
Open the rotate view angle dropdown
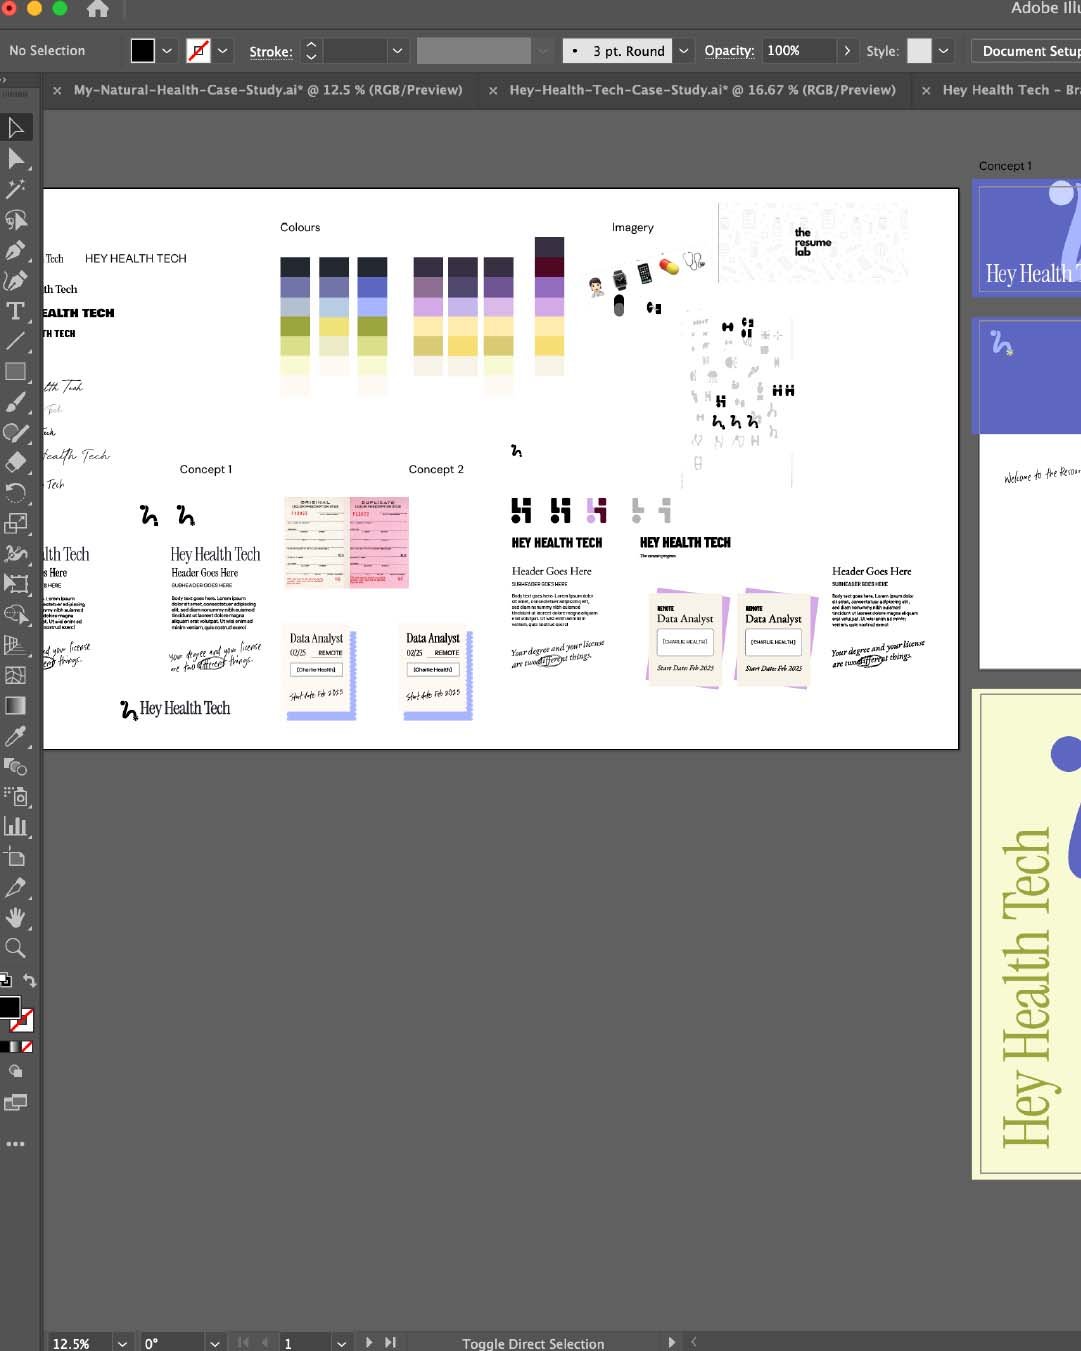(214, 1343)
